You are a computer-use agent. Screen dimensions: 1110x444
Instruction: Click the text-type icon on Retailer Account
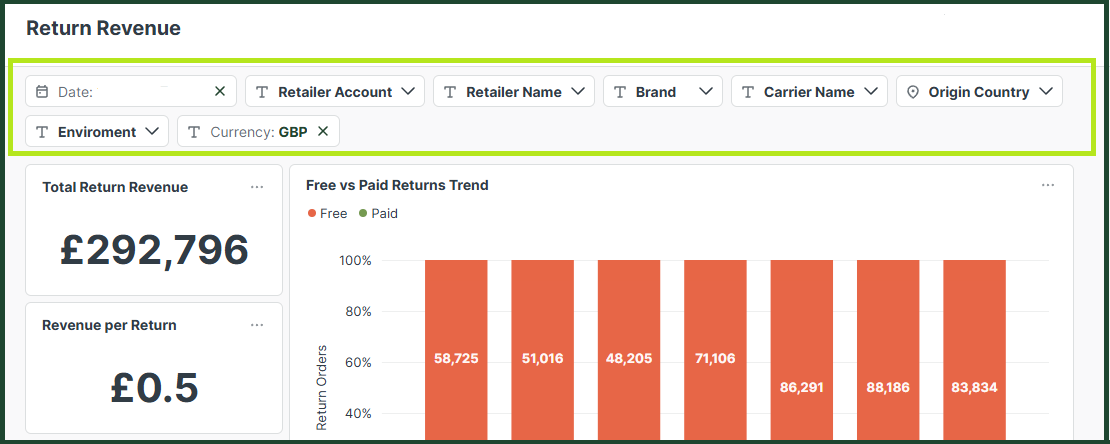pos(262,92)
